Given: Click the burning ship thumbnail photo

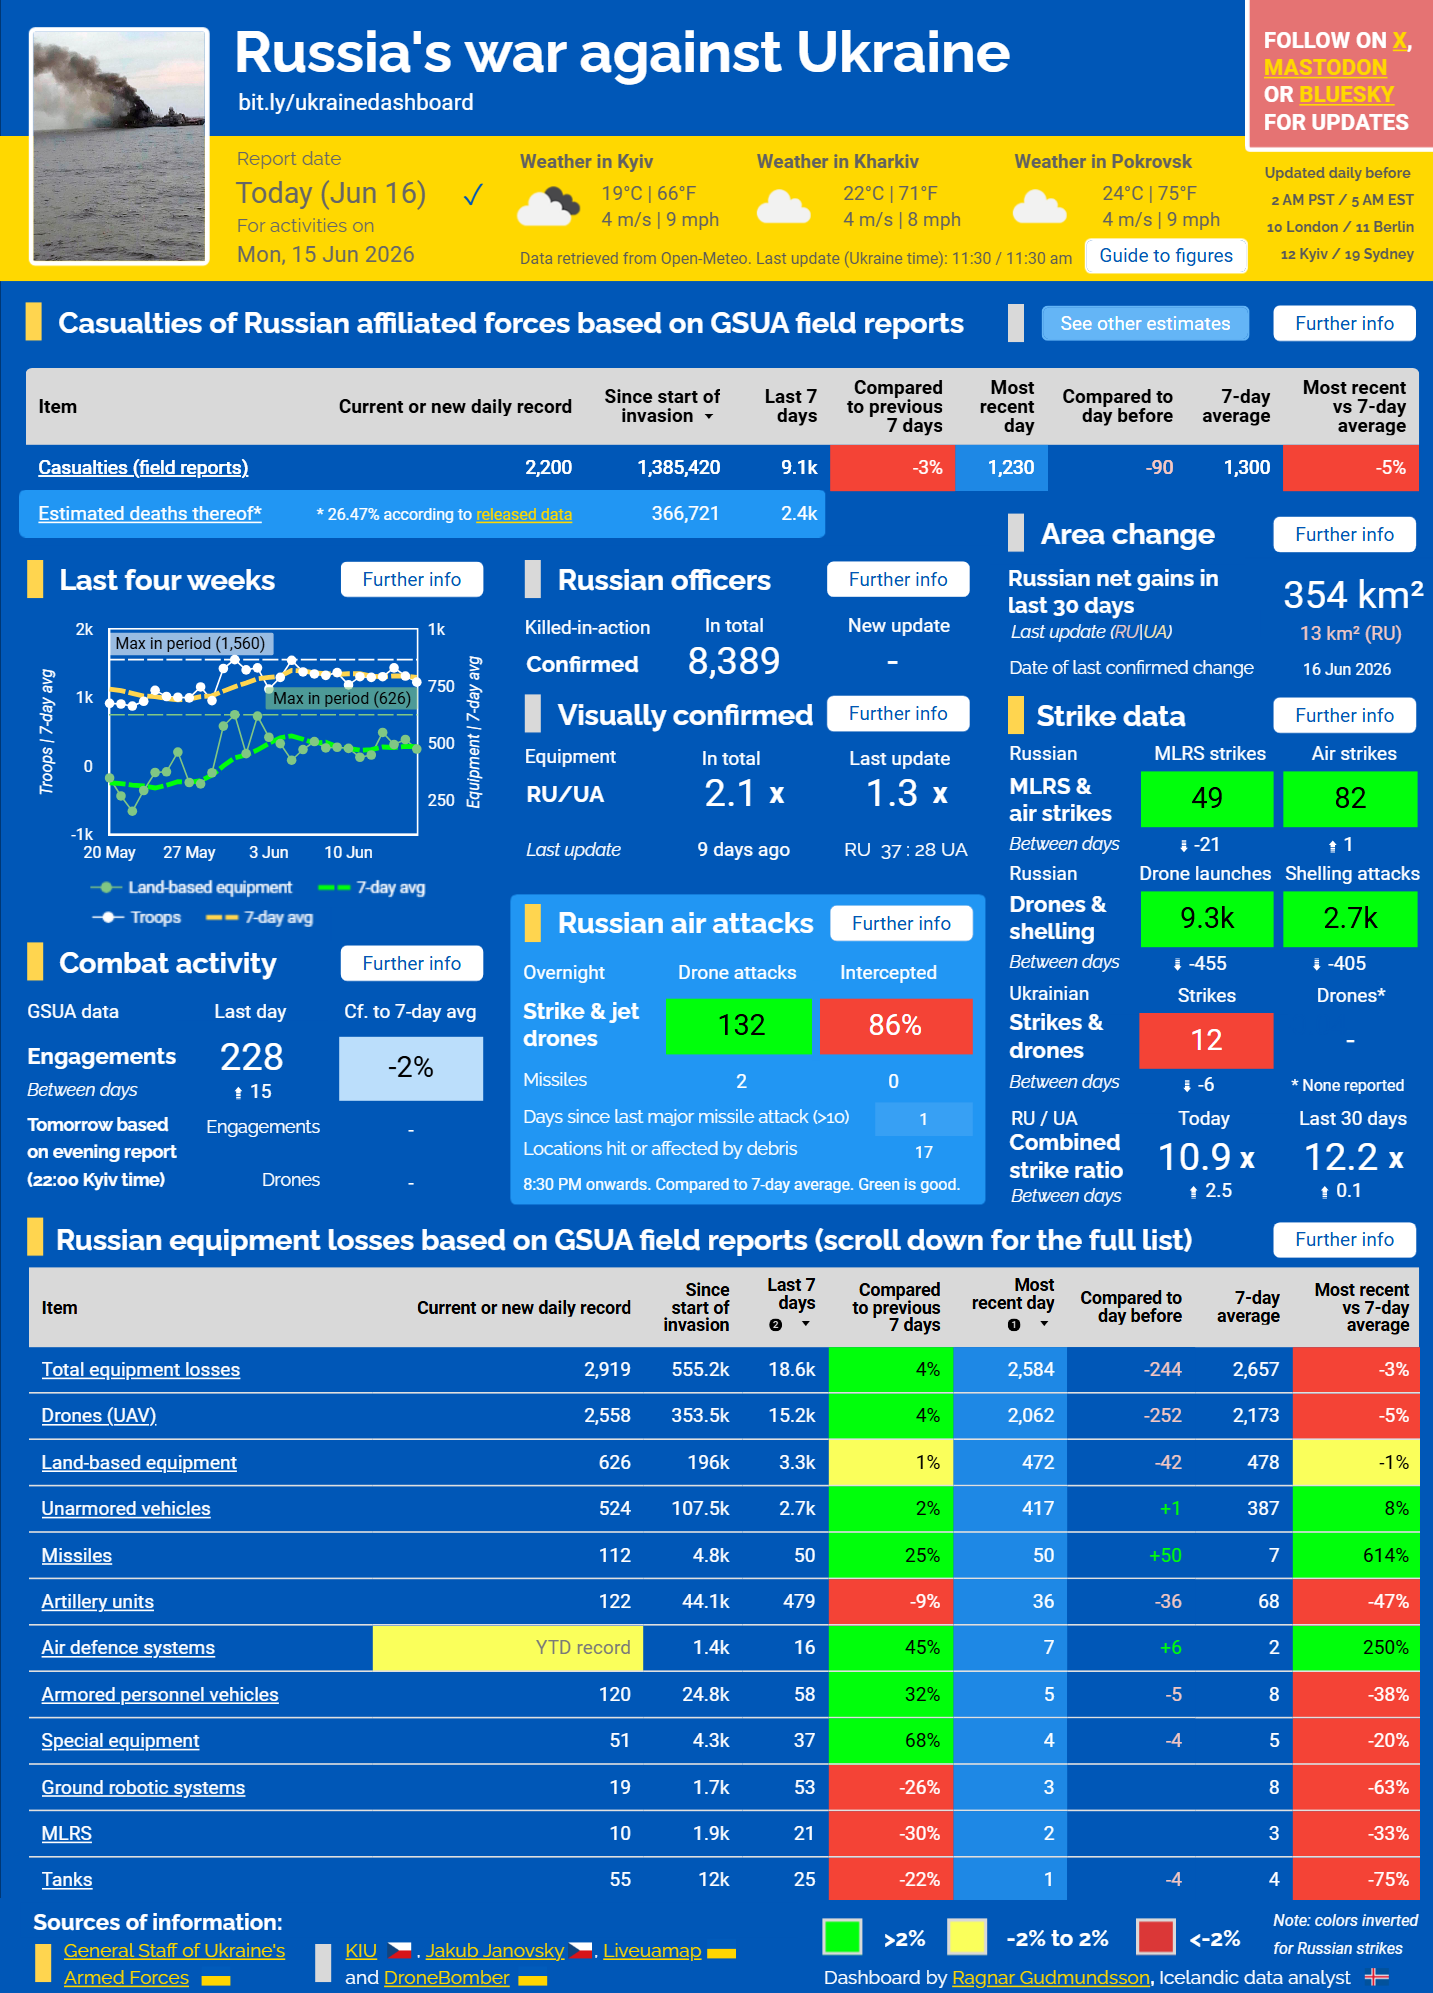Looking at the screenshot, I should tap(119, 146).
